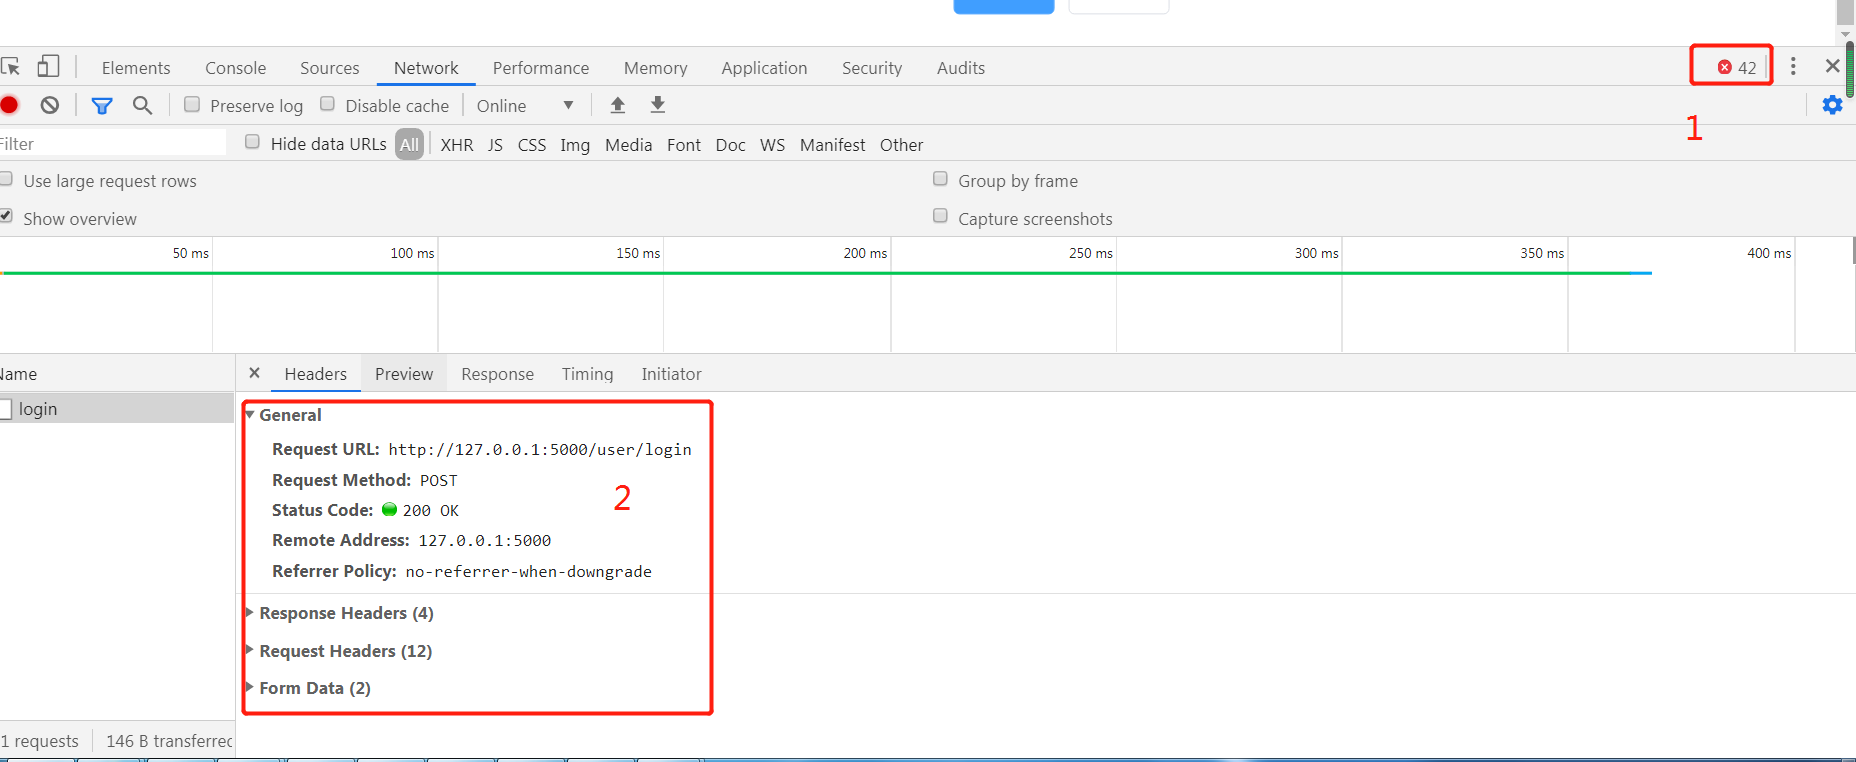Filter requests by XHR
The image size is (1856, 762).
point(457,145)
